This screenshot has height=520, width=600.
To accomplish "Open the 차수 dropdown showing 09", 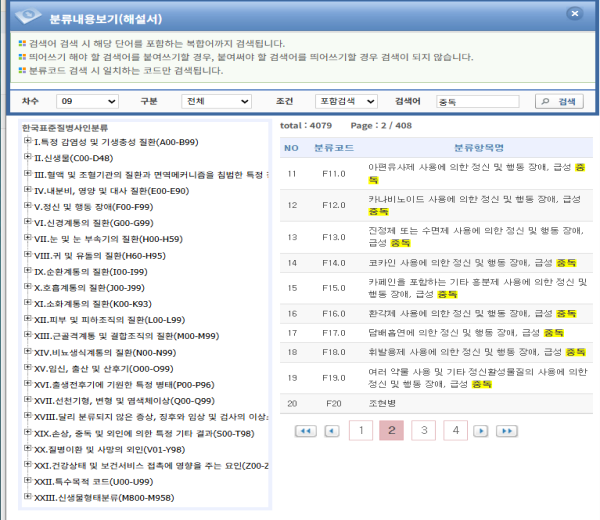I will click(88, 101).
